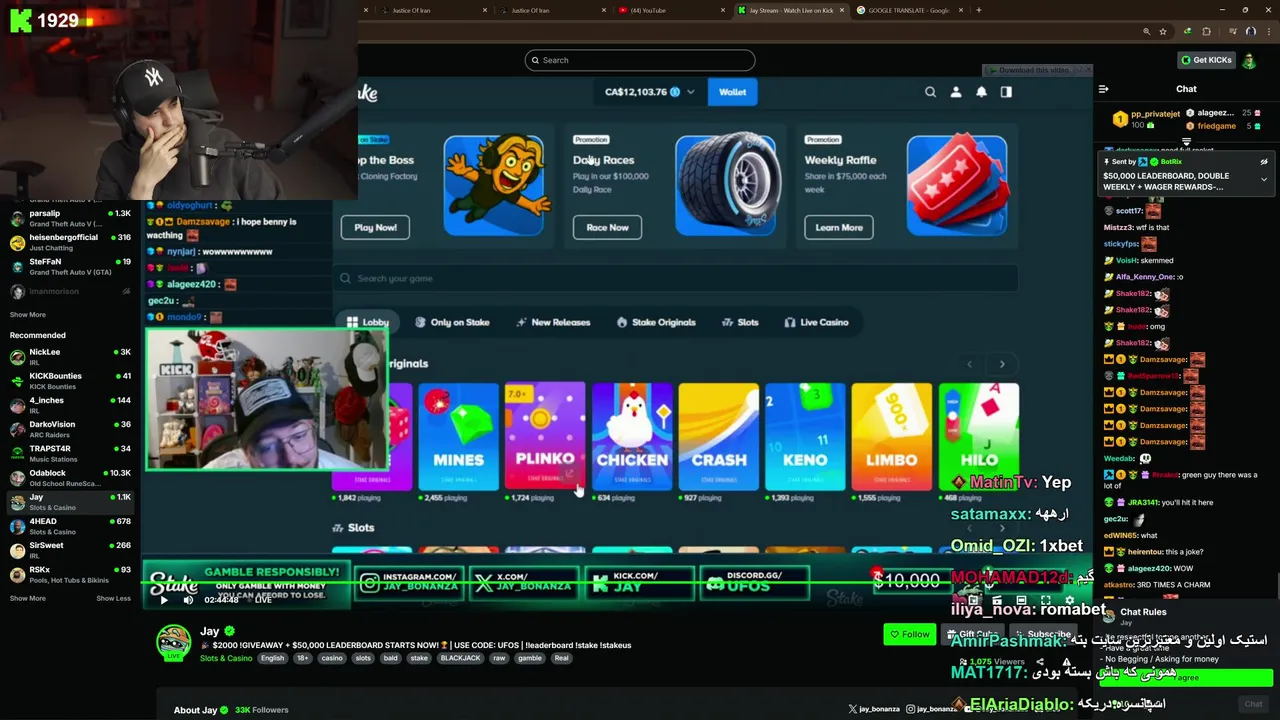Open RSKx recommended channel
1280x720 pixels.
70,575
